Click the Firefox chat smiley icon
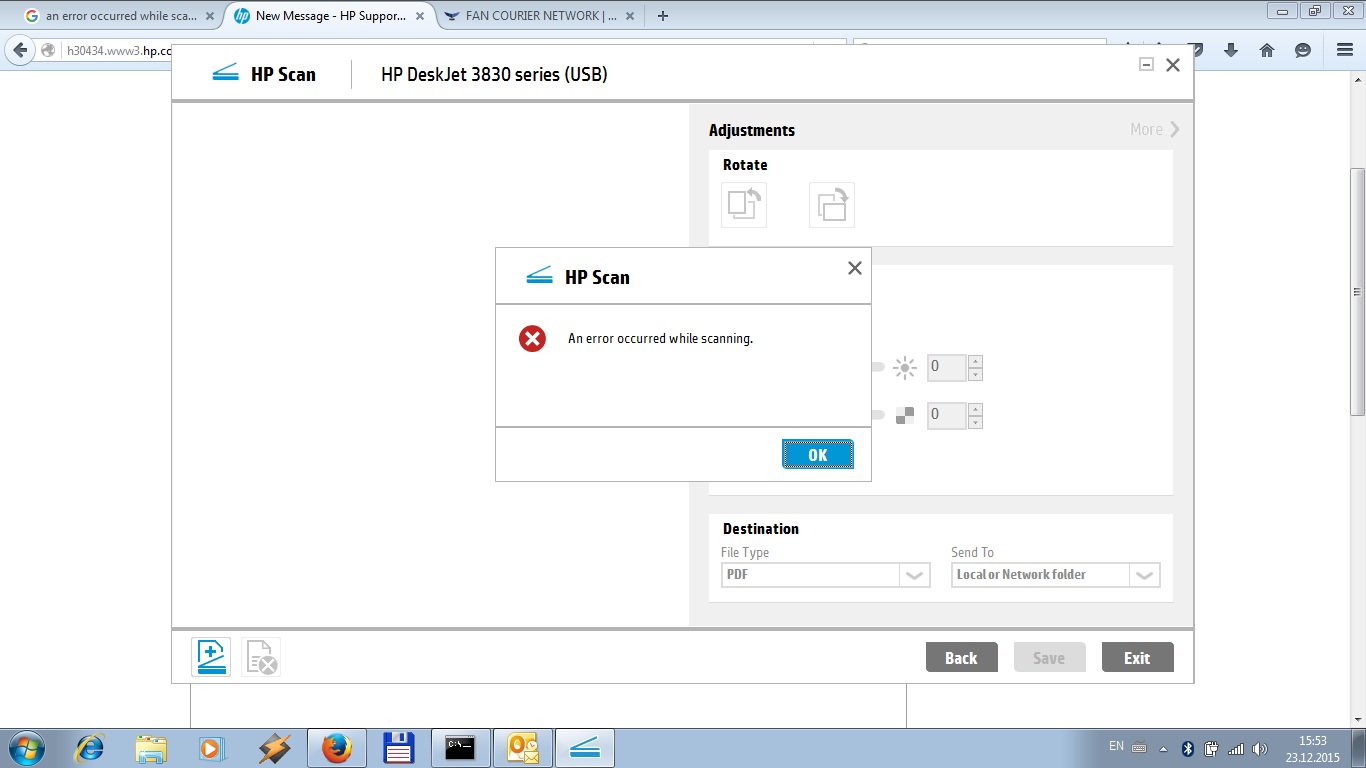 point(1303,50)
